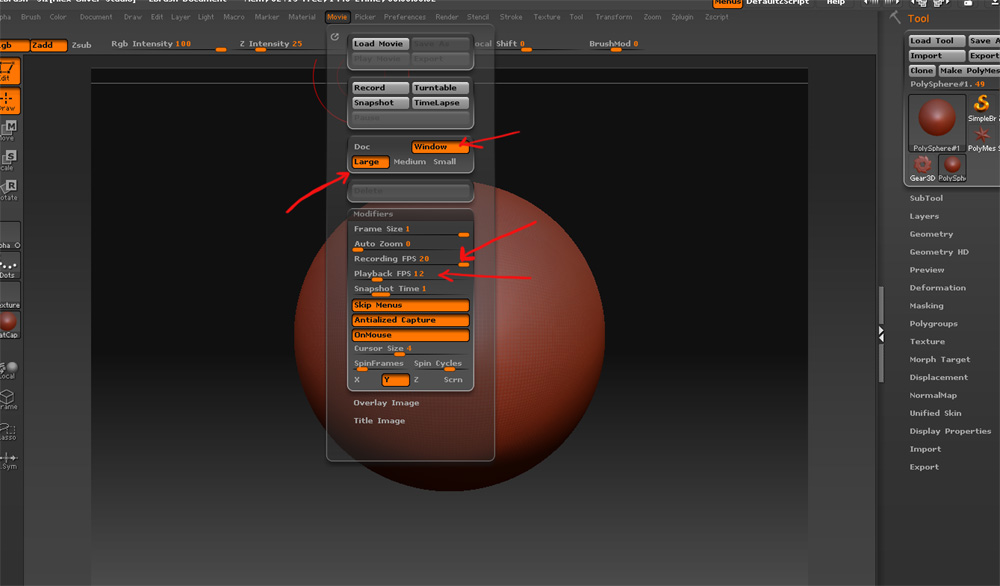Click the right tray divider arrows
The width and height of the screenshot is (1000, 586).
click(881, 333)
